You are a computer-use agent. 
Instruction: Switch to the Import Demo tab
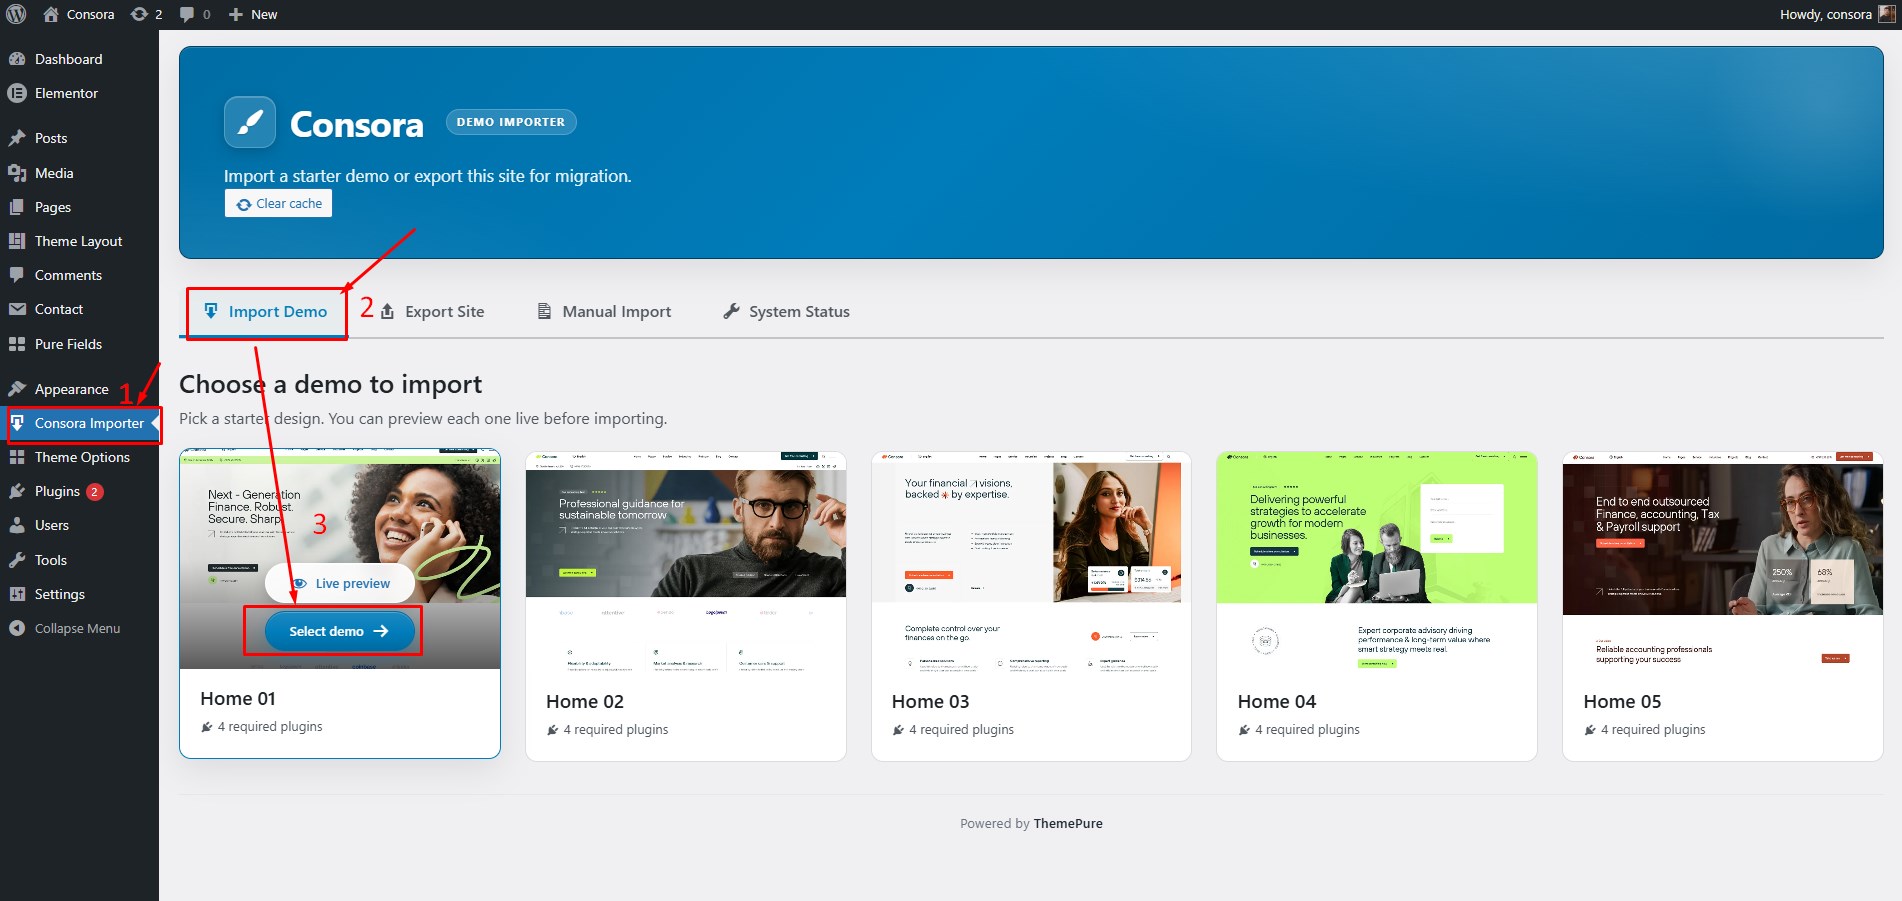click(x=265, y=311)
